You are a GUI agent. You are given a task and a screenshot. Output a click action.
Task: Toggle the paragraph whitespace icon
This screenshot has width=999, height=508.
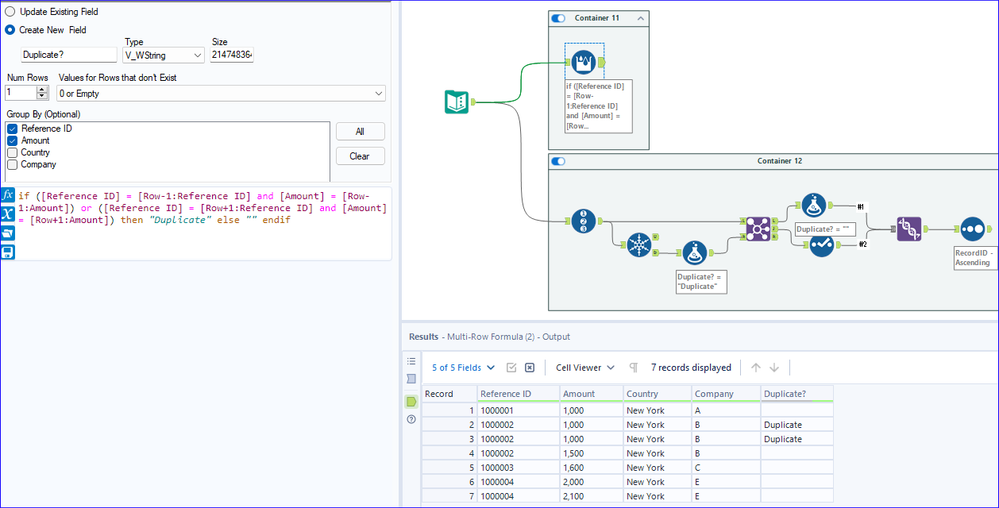pyautogui.click(x=633, y=368)
